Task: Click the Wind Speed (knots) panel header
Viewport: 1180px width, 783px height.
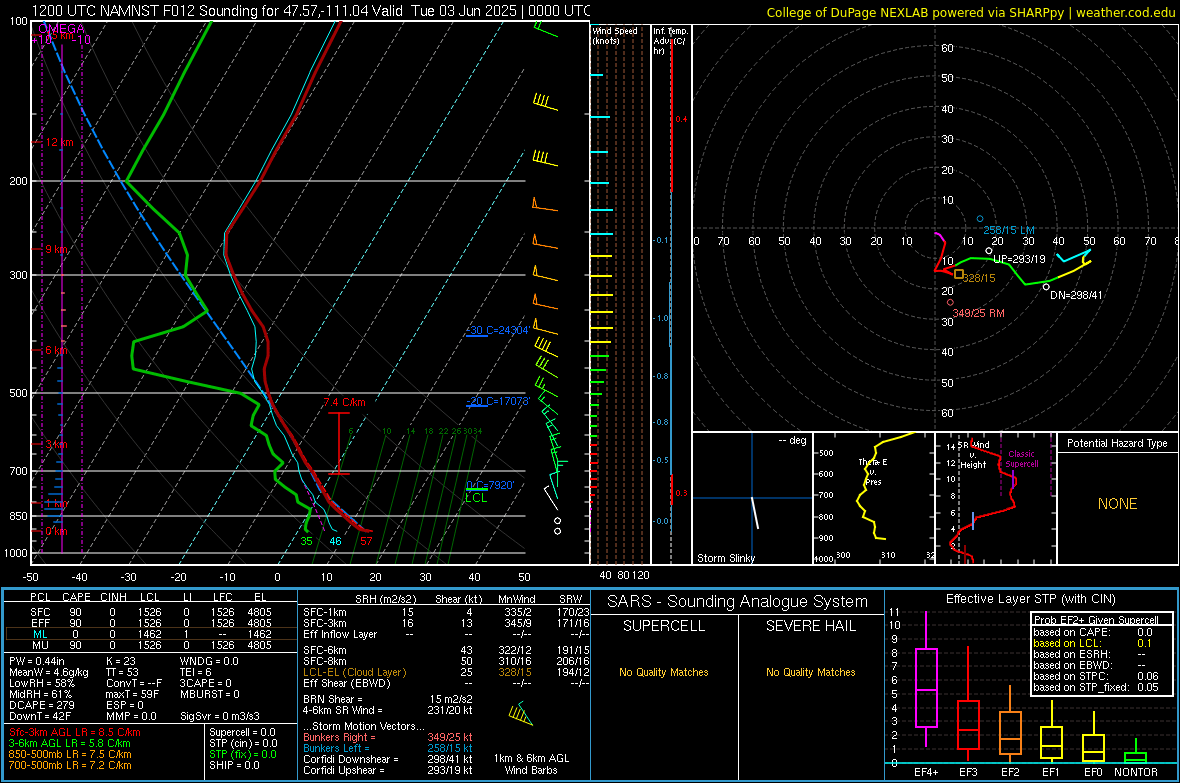Action: [x=615, y=35]
